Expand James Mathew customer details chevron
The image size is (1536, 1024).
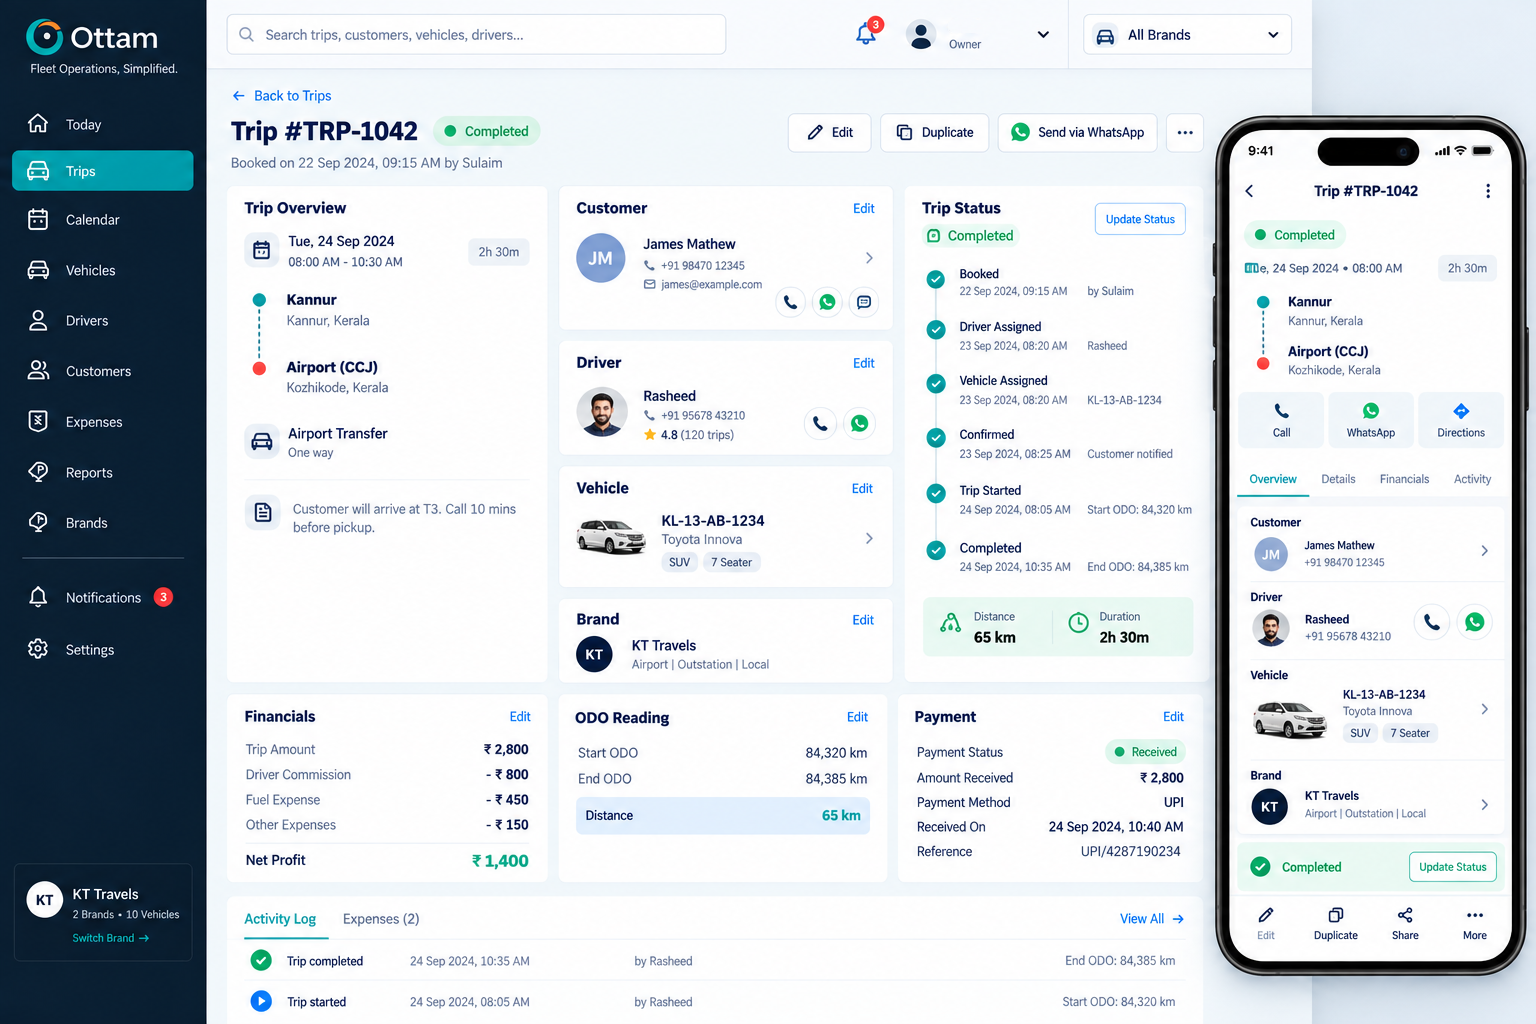[869, 258]
